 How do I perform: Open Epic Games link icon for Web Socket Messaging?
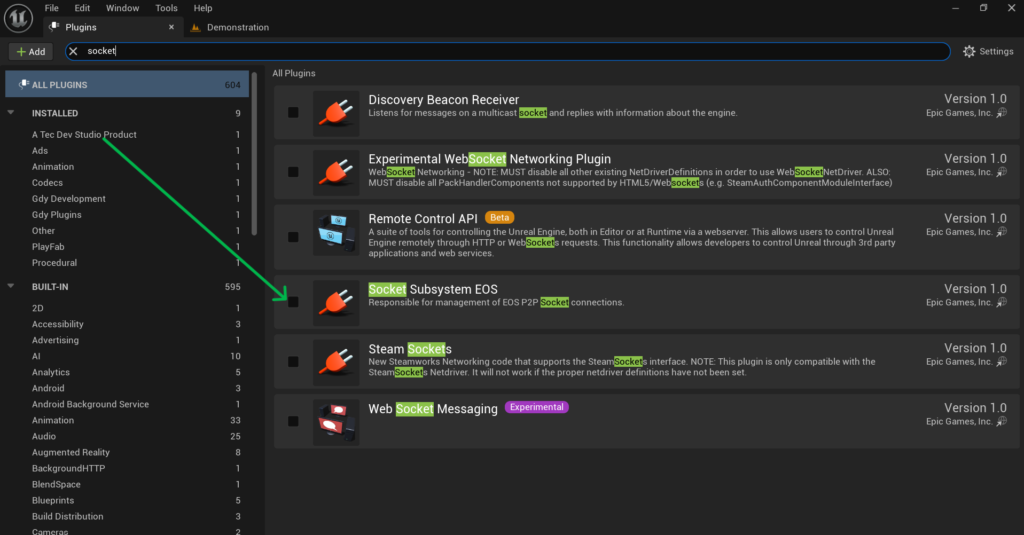coord(1002,422)
